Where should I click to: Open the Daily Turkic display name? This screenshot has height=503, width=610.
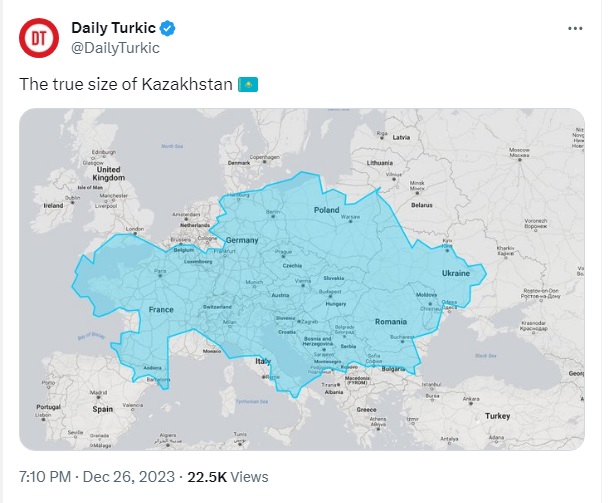click(x=113, y=28)
